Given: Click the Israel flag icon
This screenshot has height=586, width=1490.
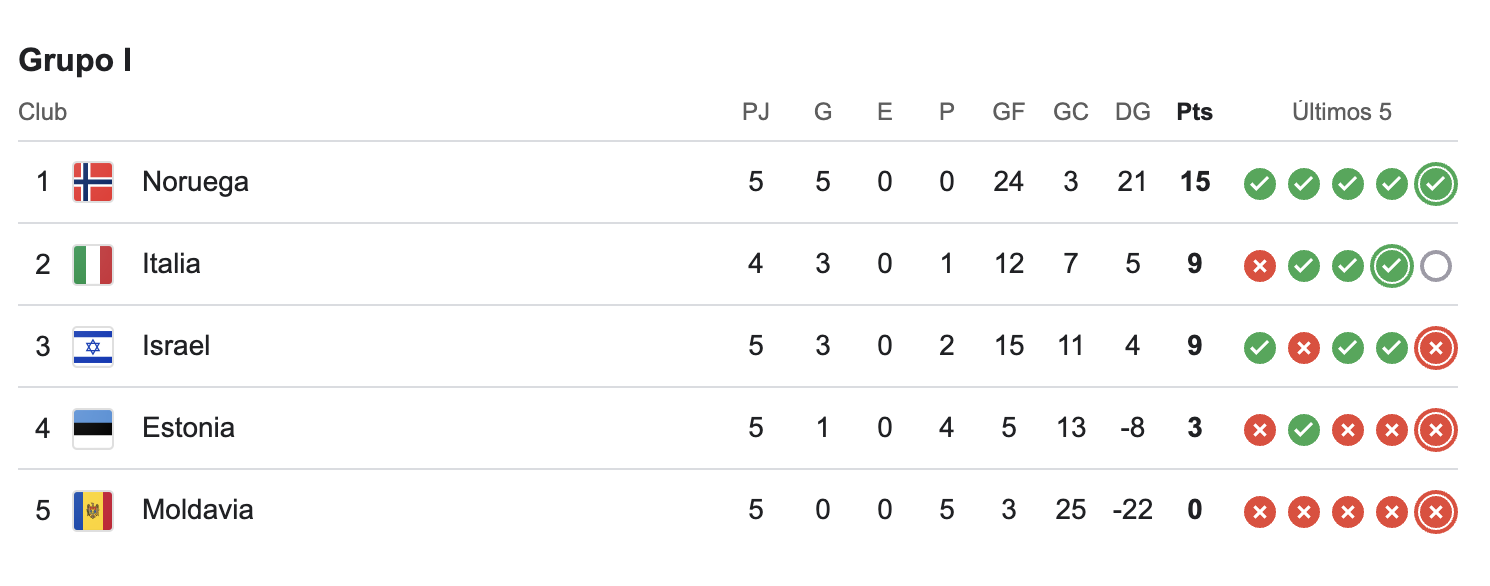Looking at the screenshot, I should pyautogui.click(x=93, y=346).
